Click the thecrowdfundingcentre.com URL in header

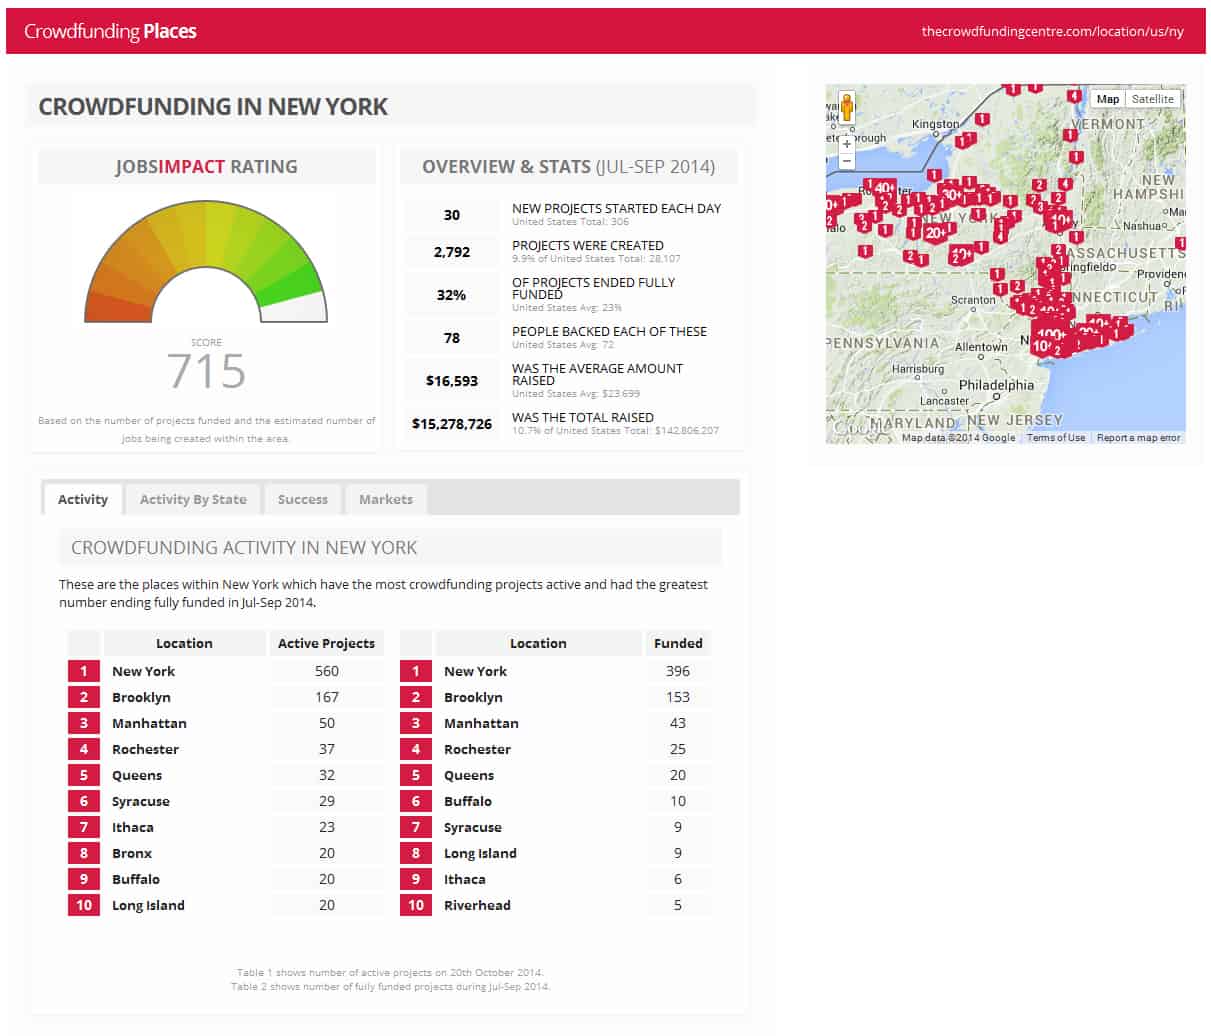click(x=1052, y=31)
